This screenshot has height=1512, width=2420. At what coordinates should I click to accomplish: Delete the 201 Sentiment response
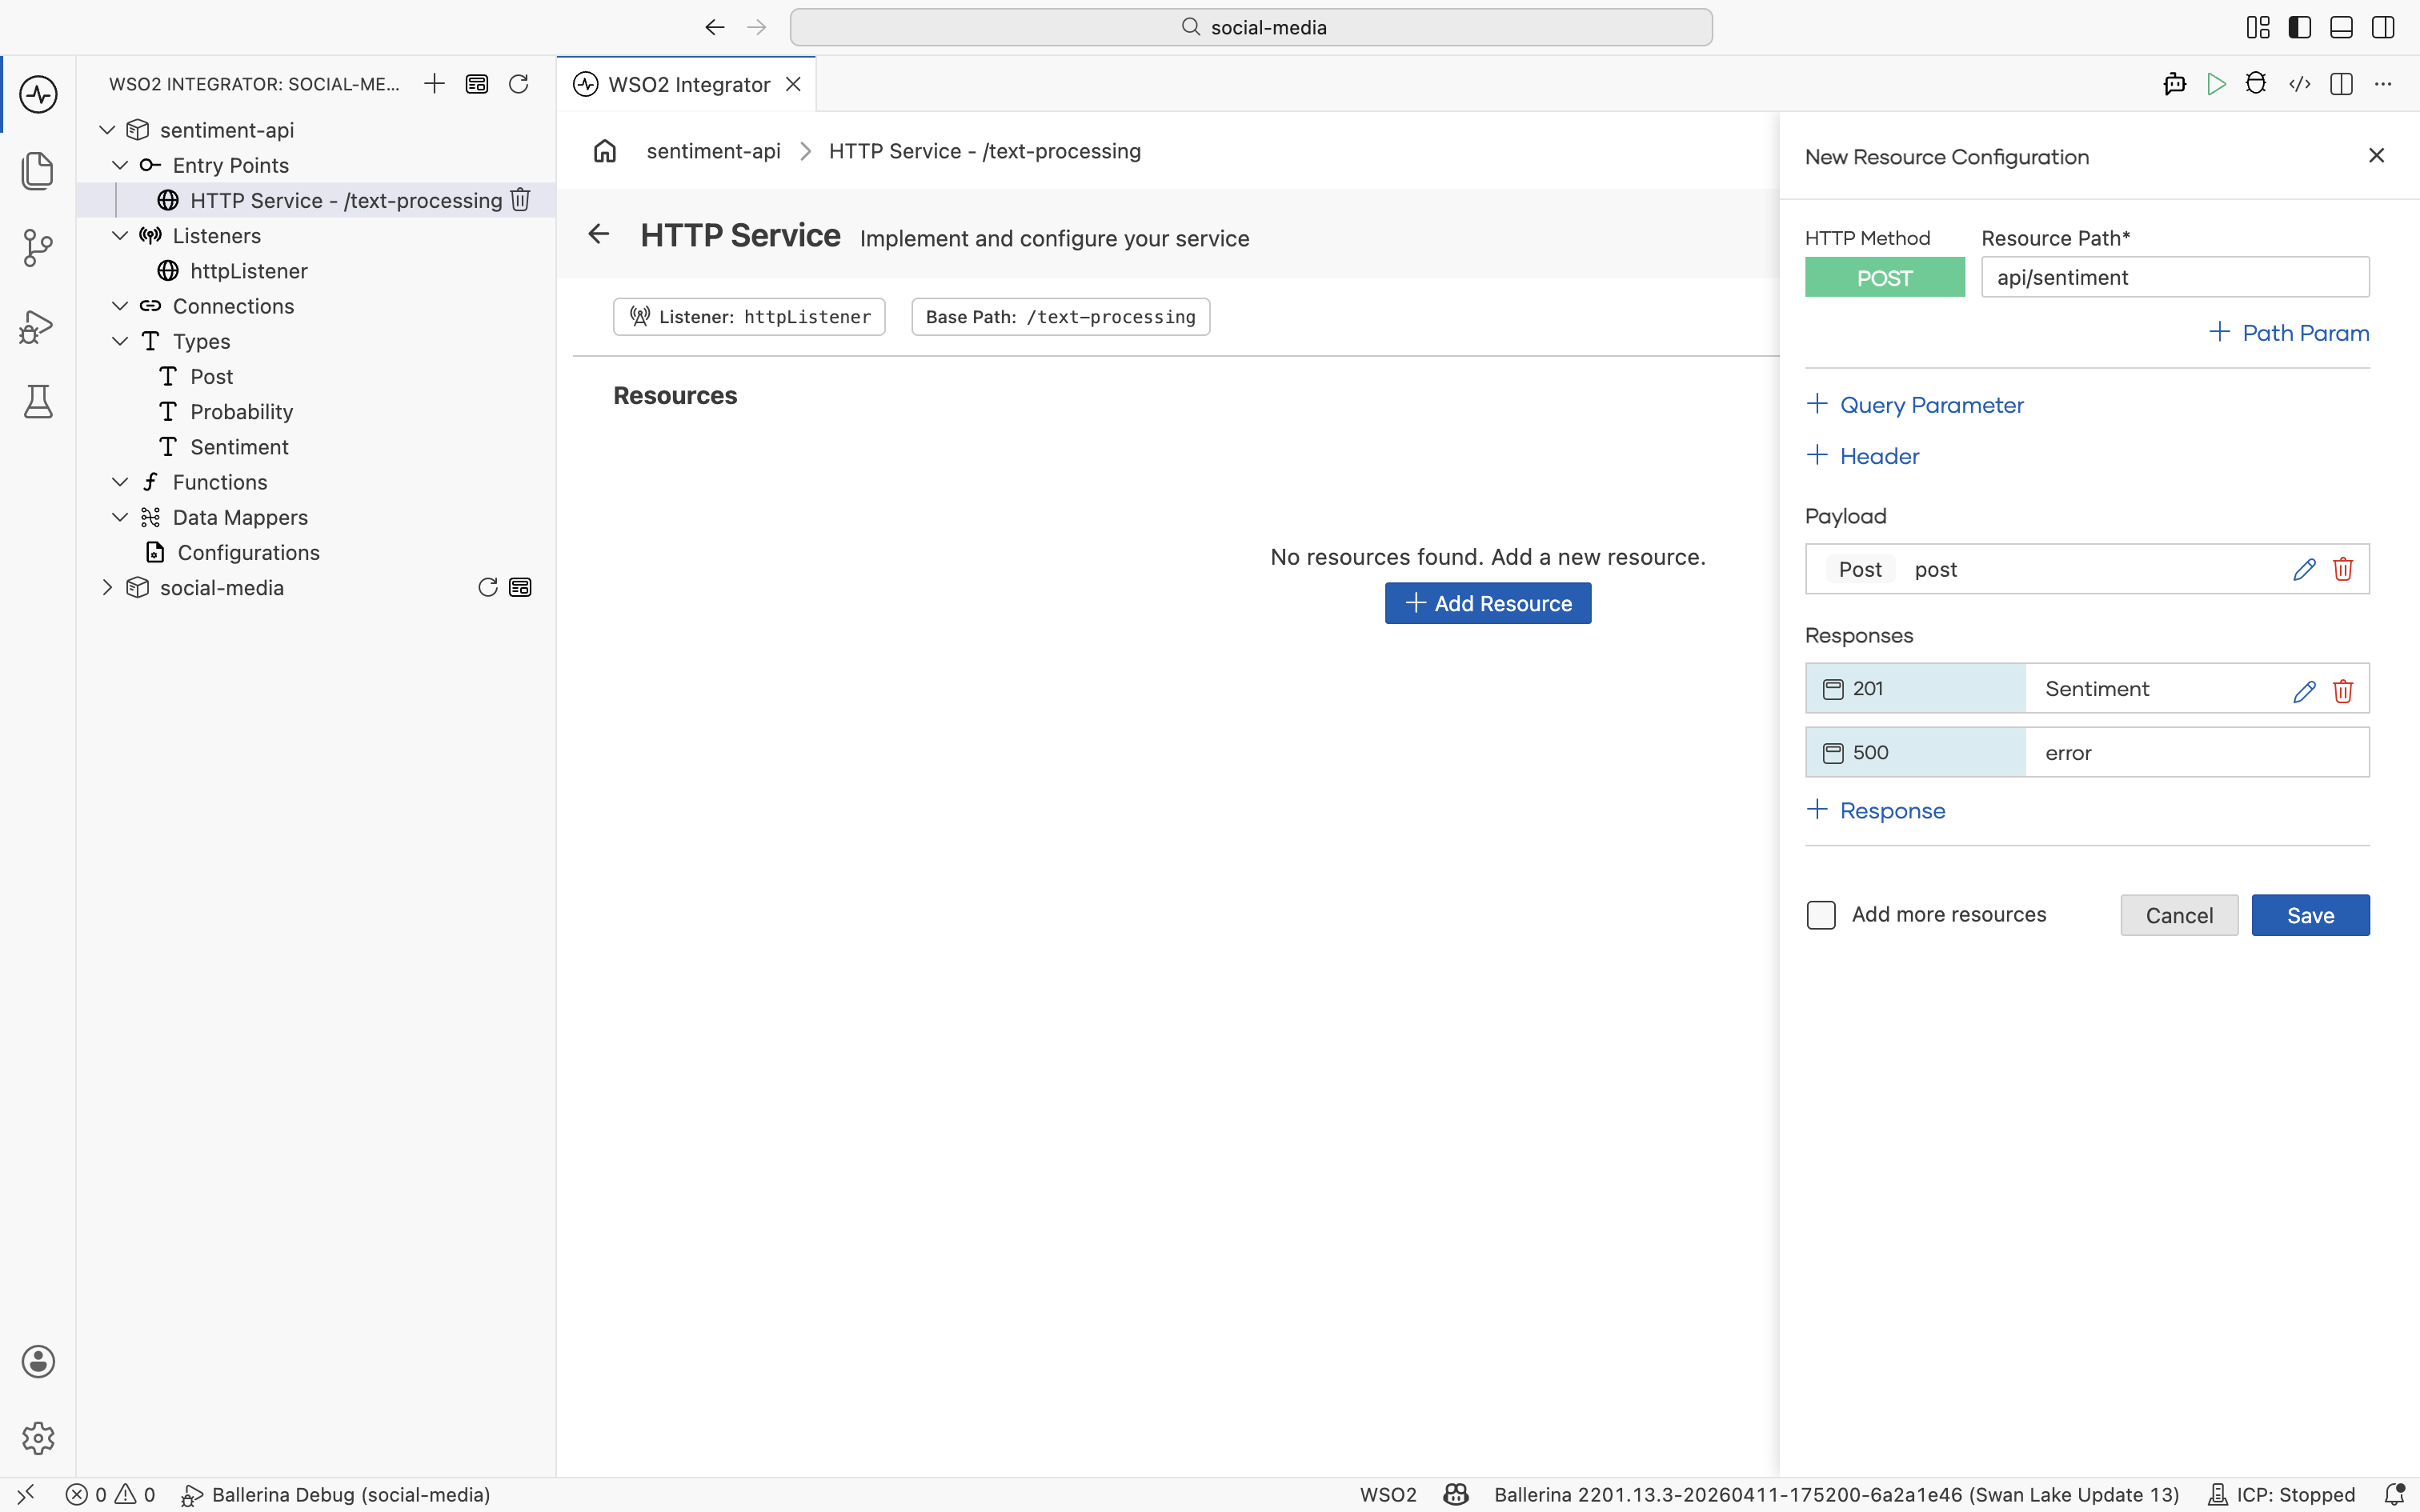click(2343, 691)
